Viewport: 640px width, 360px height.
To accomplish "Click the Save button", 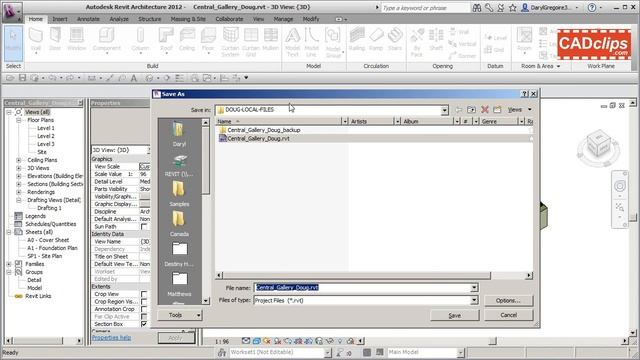I will [455, 315].
